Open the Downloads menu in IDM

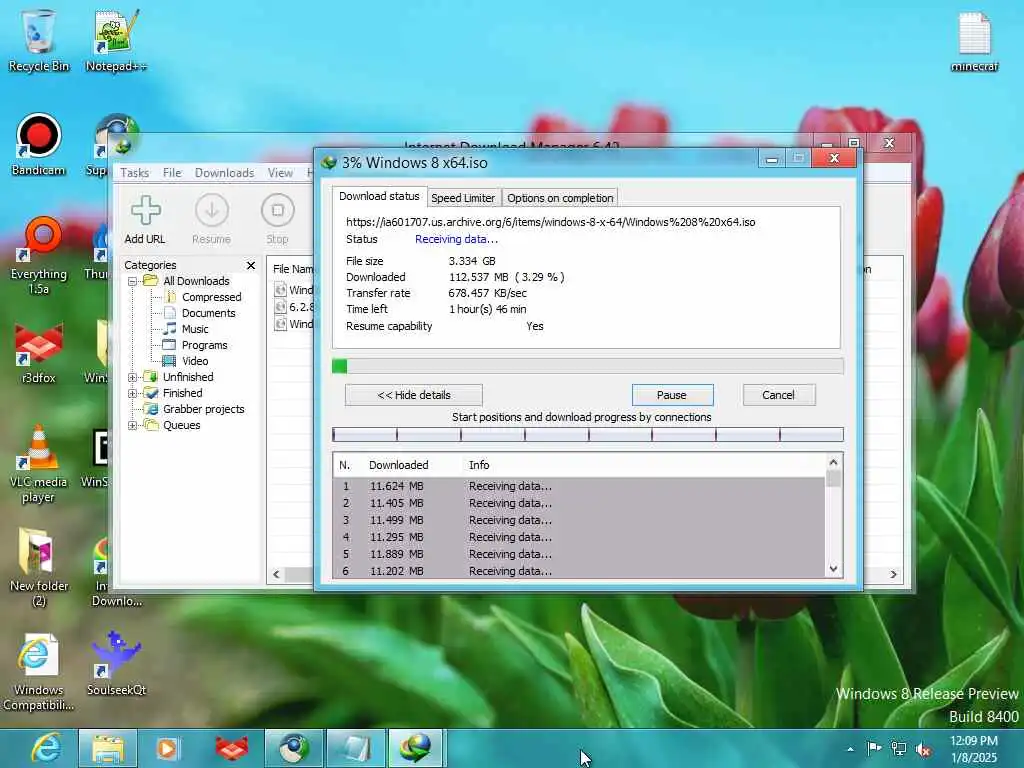tap(224, 173)
